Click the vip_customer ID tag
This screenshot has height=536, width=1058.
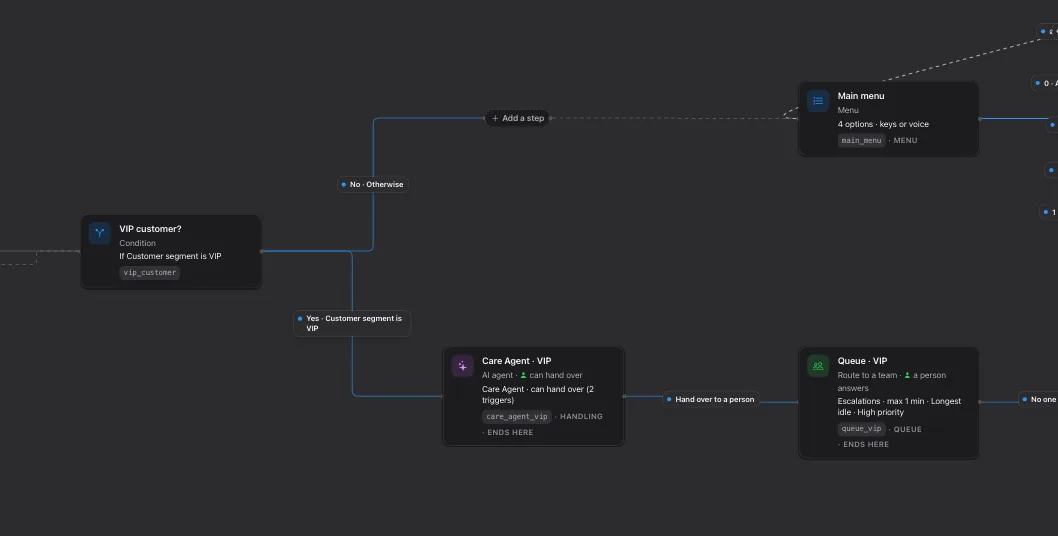(x=150, y=273)
